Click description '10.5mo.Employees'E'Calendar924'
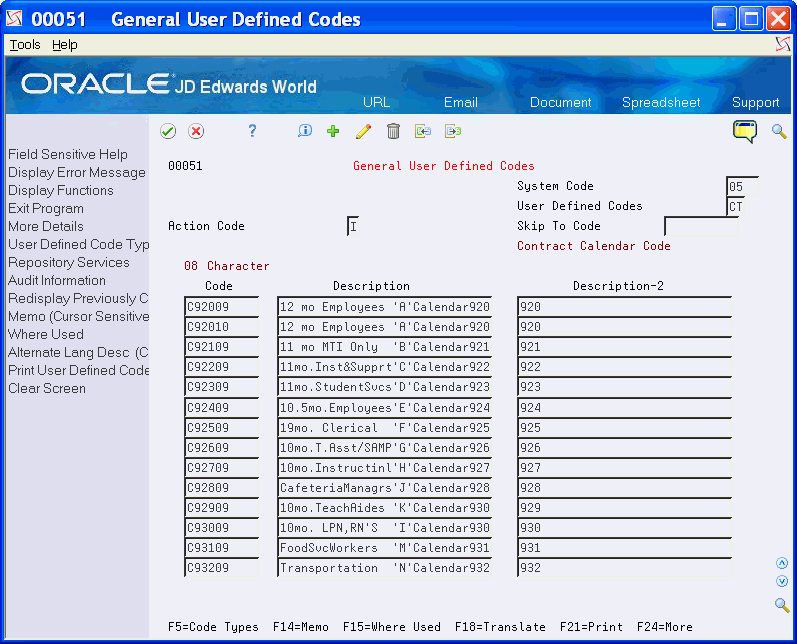The image size is (797, 644). click(x=385, y=408)
